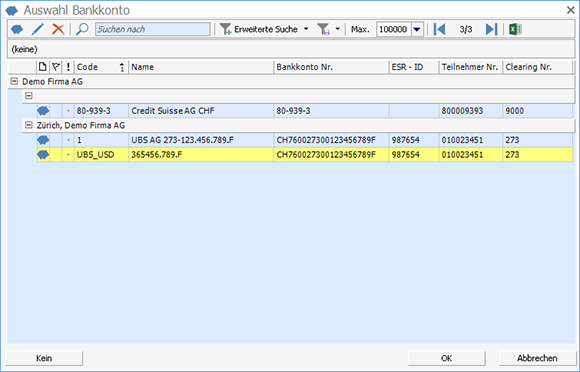Image resolution: width=580 pixels, height=372 pixels.
Task: Sort by Bankkonto Nr. column header
Action: coord(331,67)
